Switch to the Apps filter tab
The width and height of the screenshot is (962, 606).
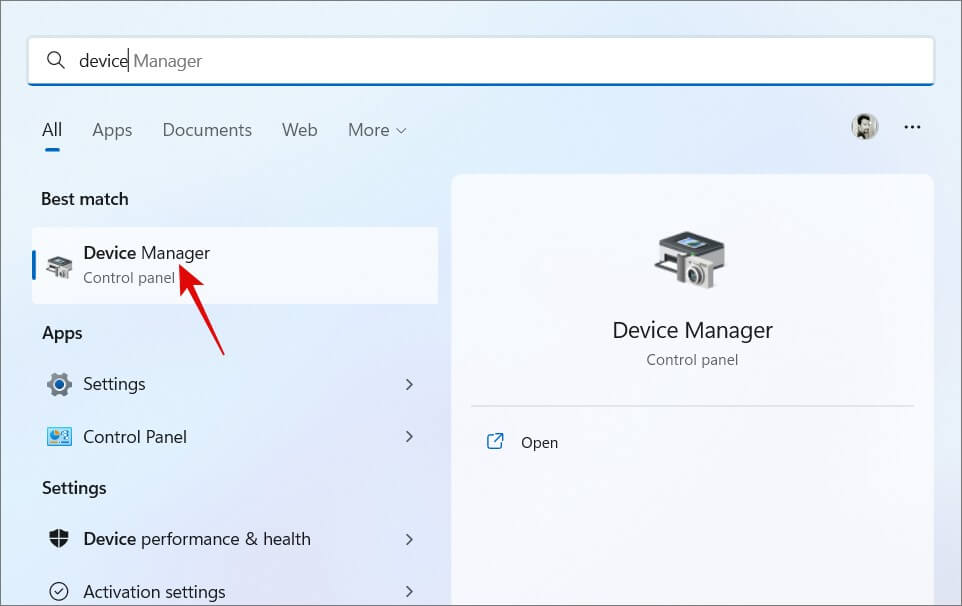(x=112, y=130)
